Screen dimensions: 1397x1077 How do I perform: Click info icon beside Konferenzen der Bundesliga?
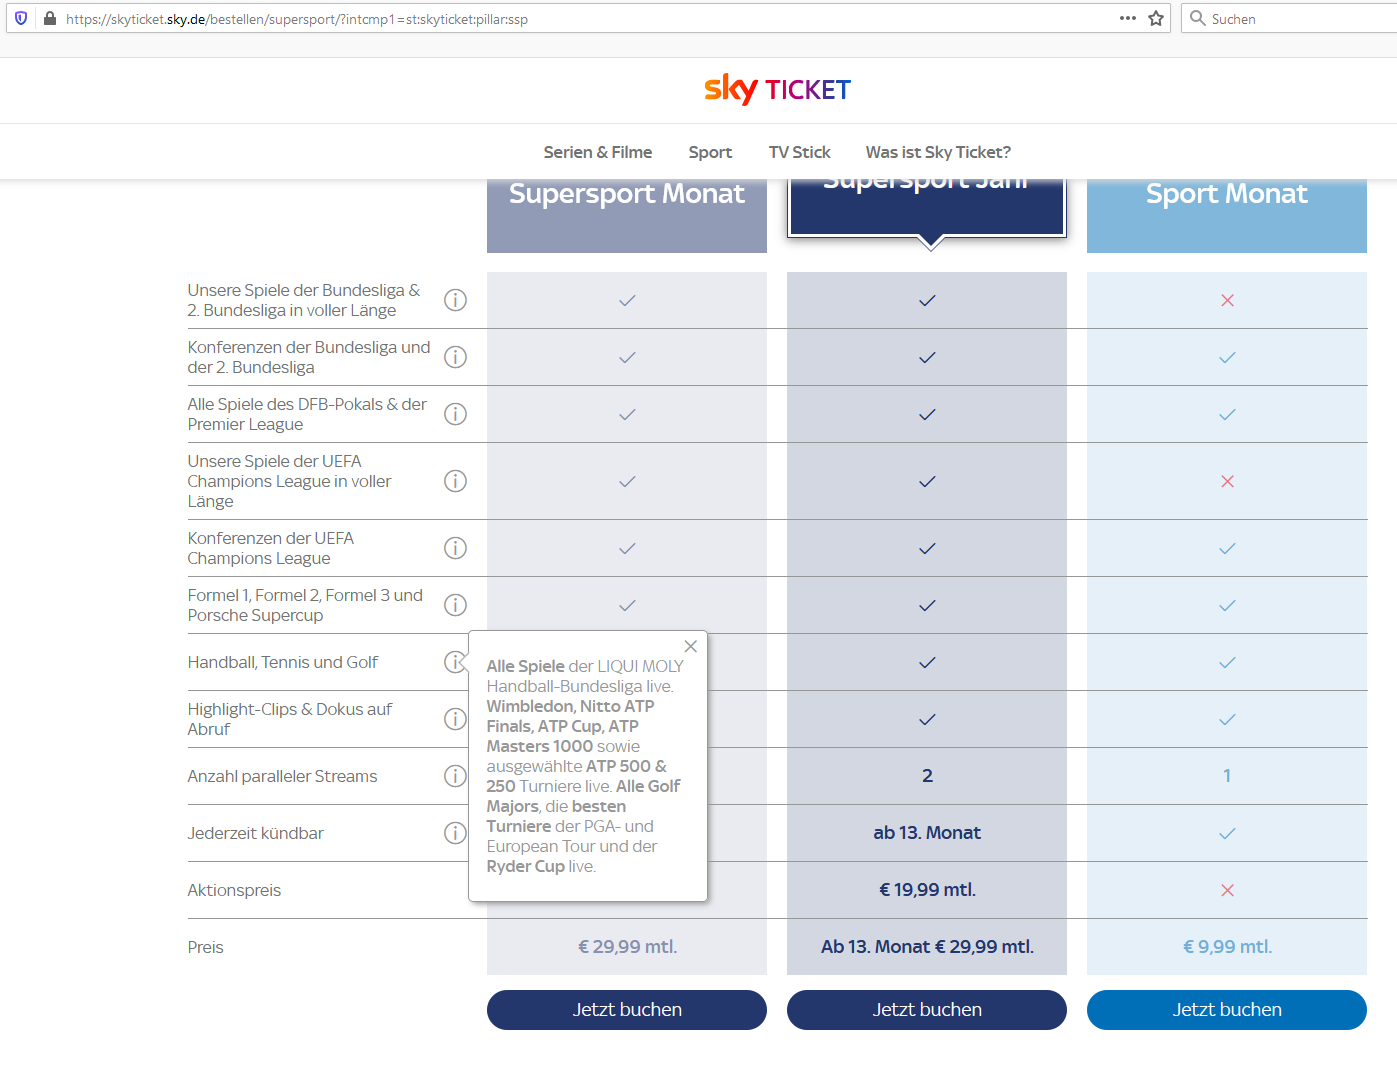click(455, 357)
